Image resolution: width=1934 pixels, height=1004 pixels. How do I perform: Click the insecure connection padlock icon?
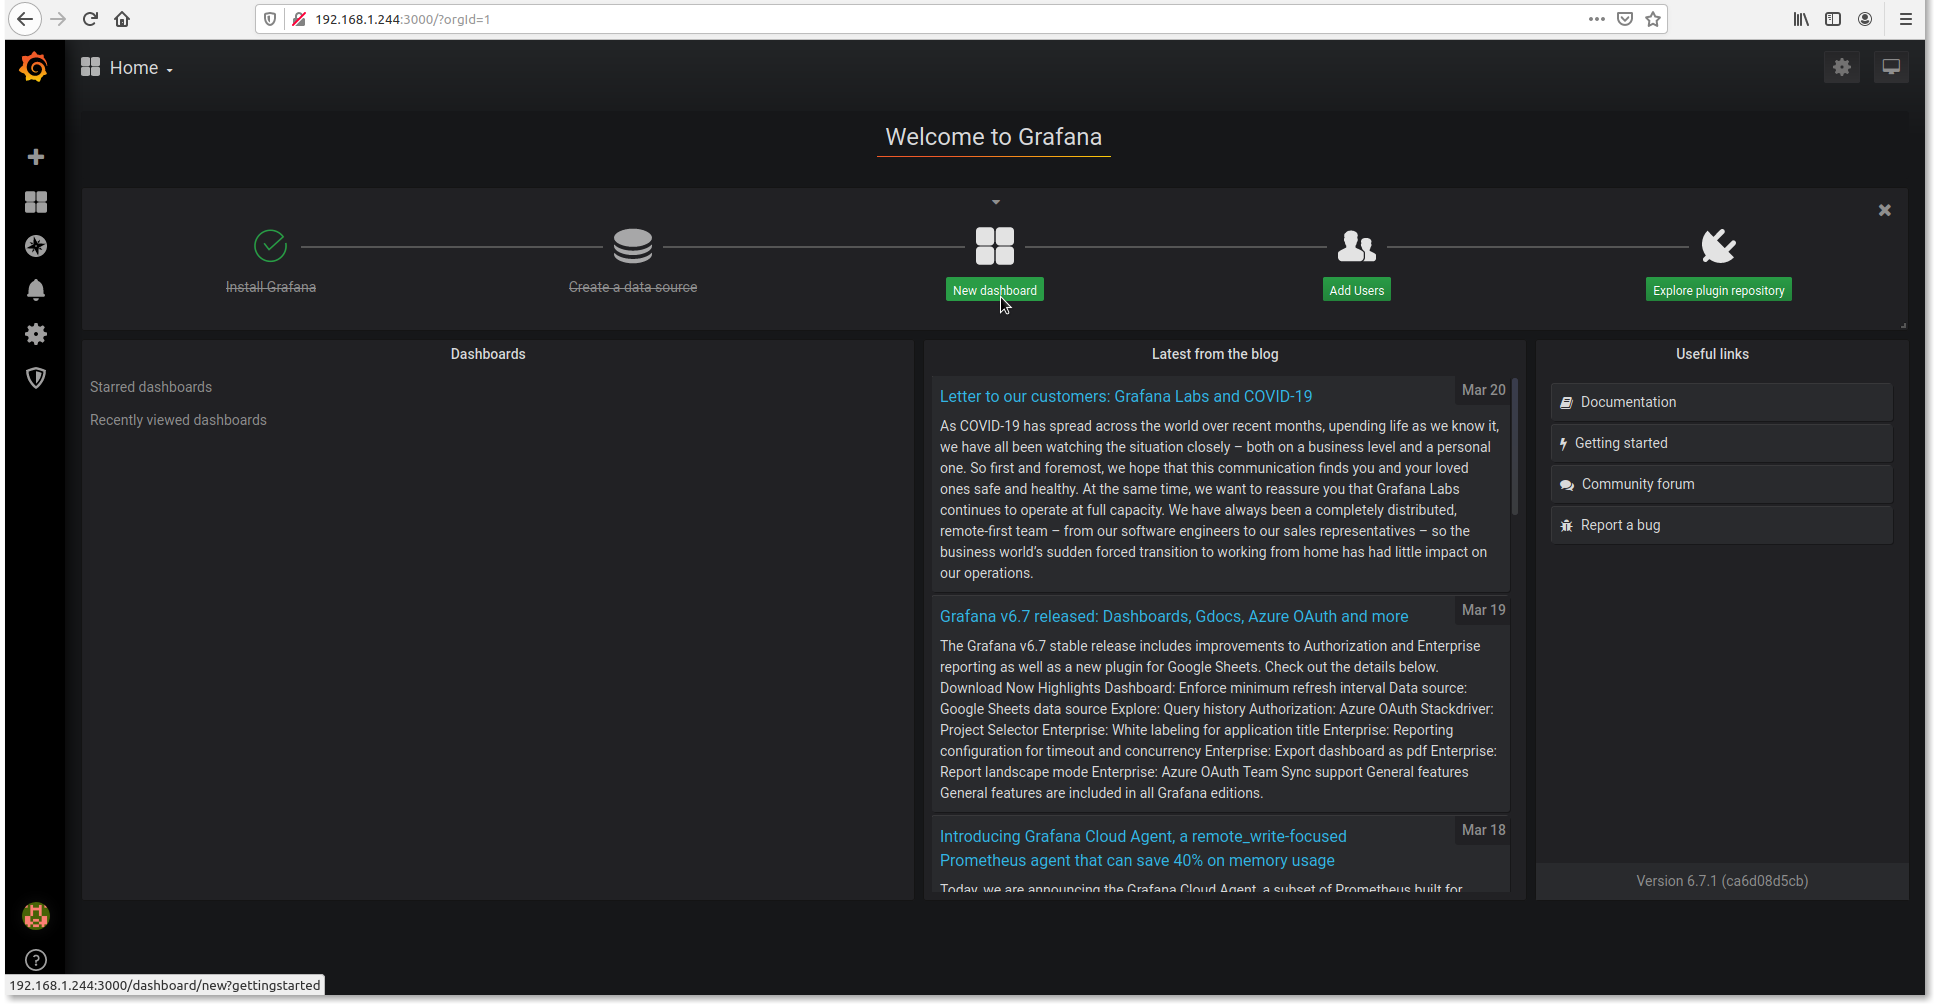(x=298, y=19)
